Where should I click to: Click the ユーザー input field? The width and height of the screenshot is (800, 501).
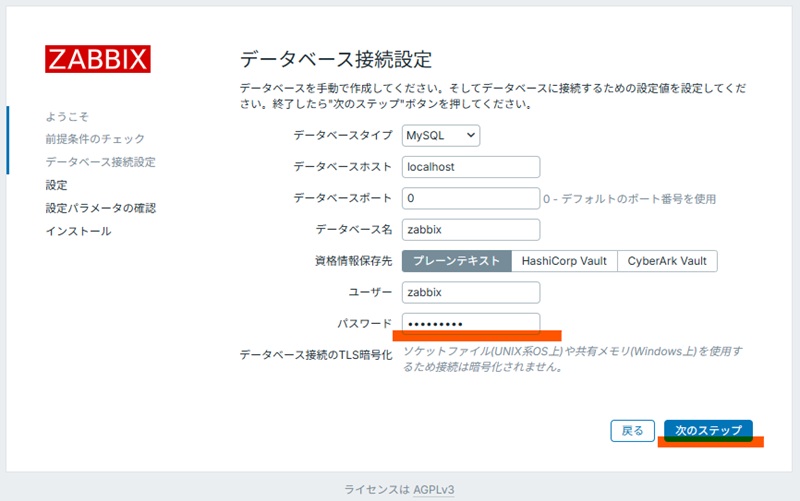click(x=471, y=292)
